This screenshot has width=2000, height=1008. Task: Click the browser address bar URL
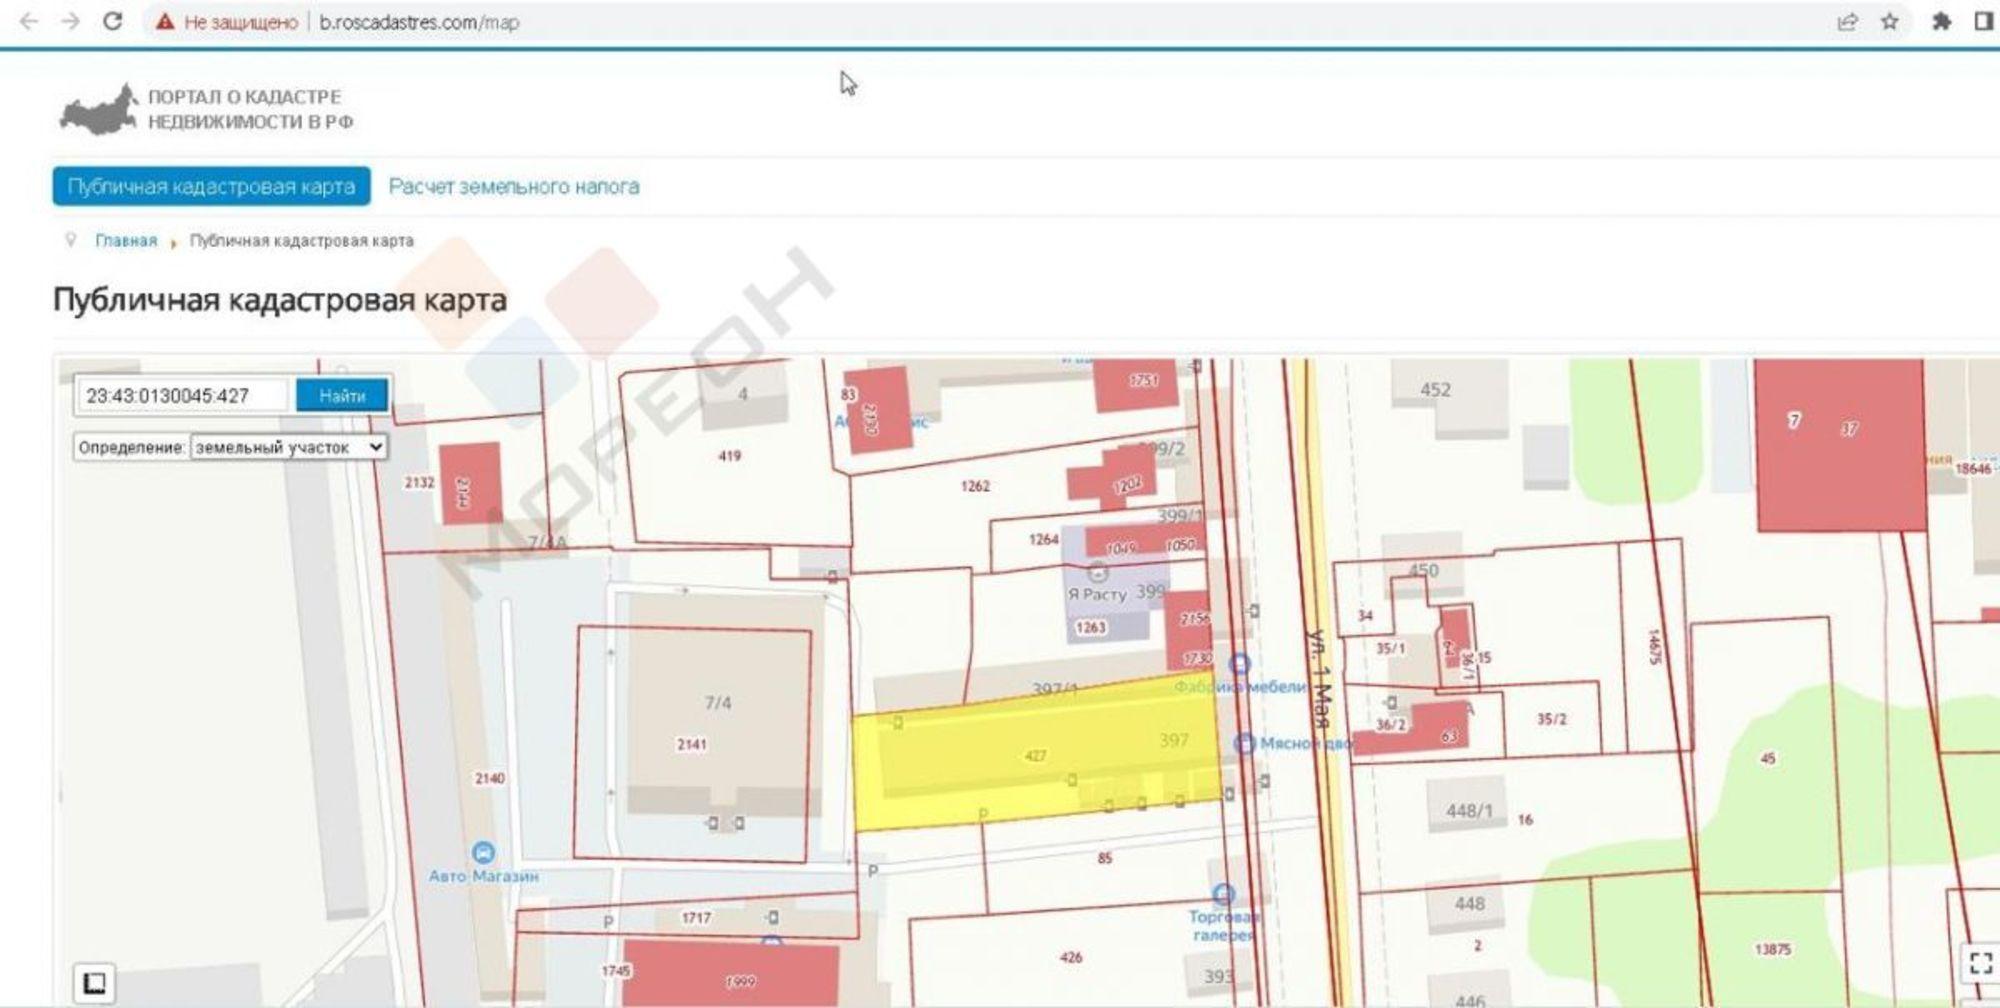pos(419,22)
